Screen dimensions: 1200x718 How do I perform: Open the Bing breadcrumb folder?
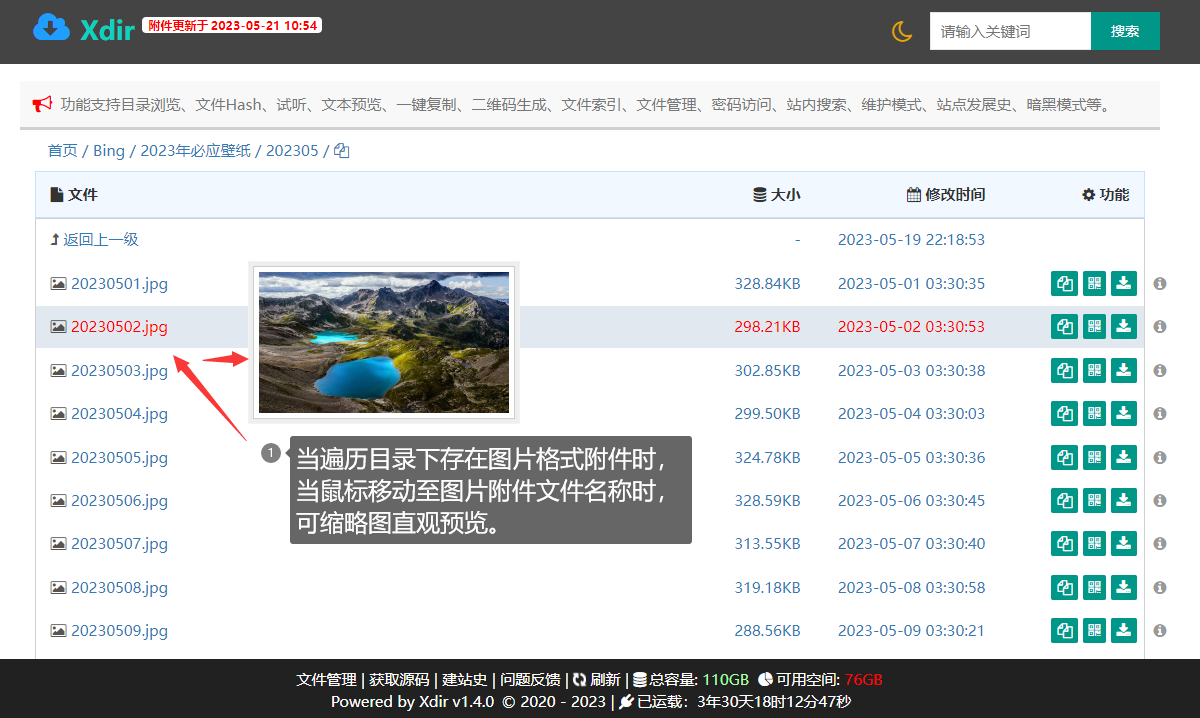[109, 151]
